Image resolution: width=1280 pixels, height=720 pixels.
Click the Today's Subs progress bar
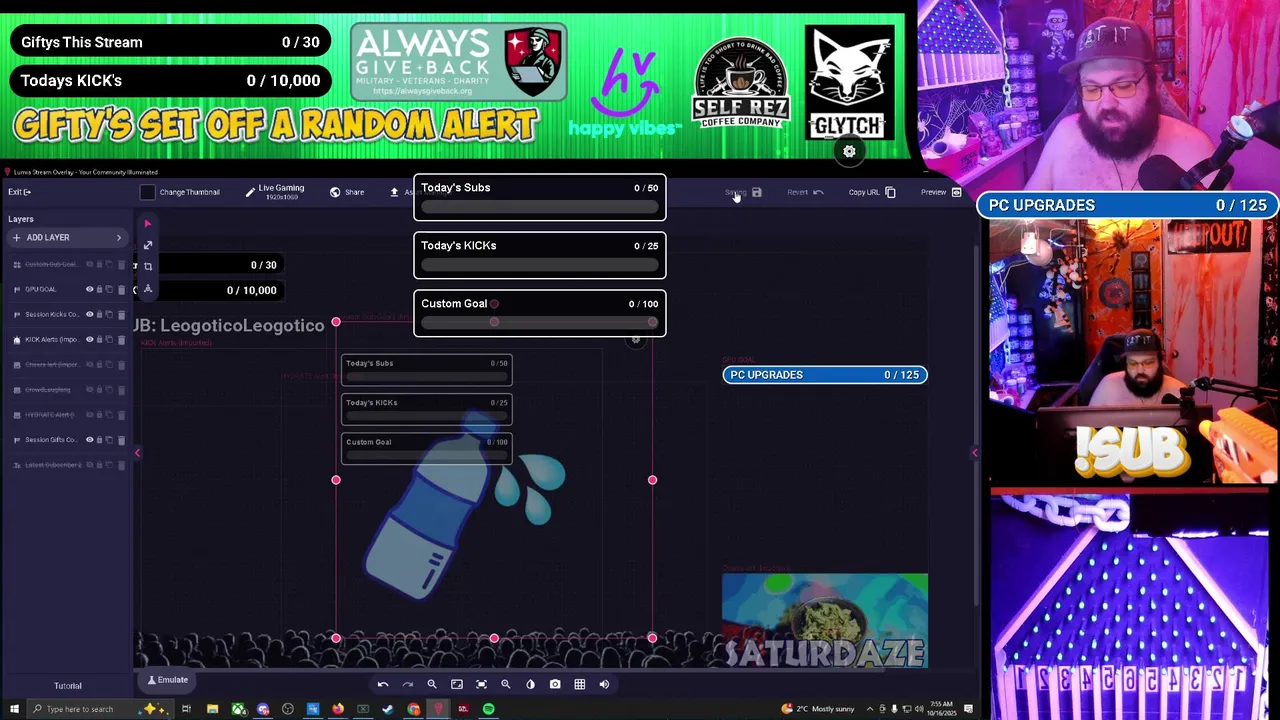pyautogui.click(x=540, y=206)
